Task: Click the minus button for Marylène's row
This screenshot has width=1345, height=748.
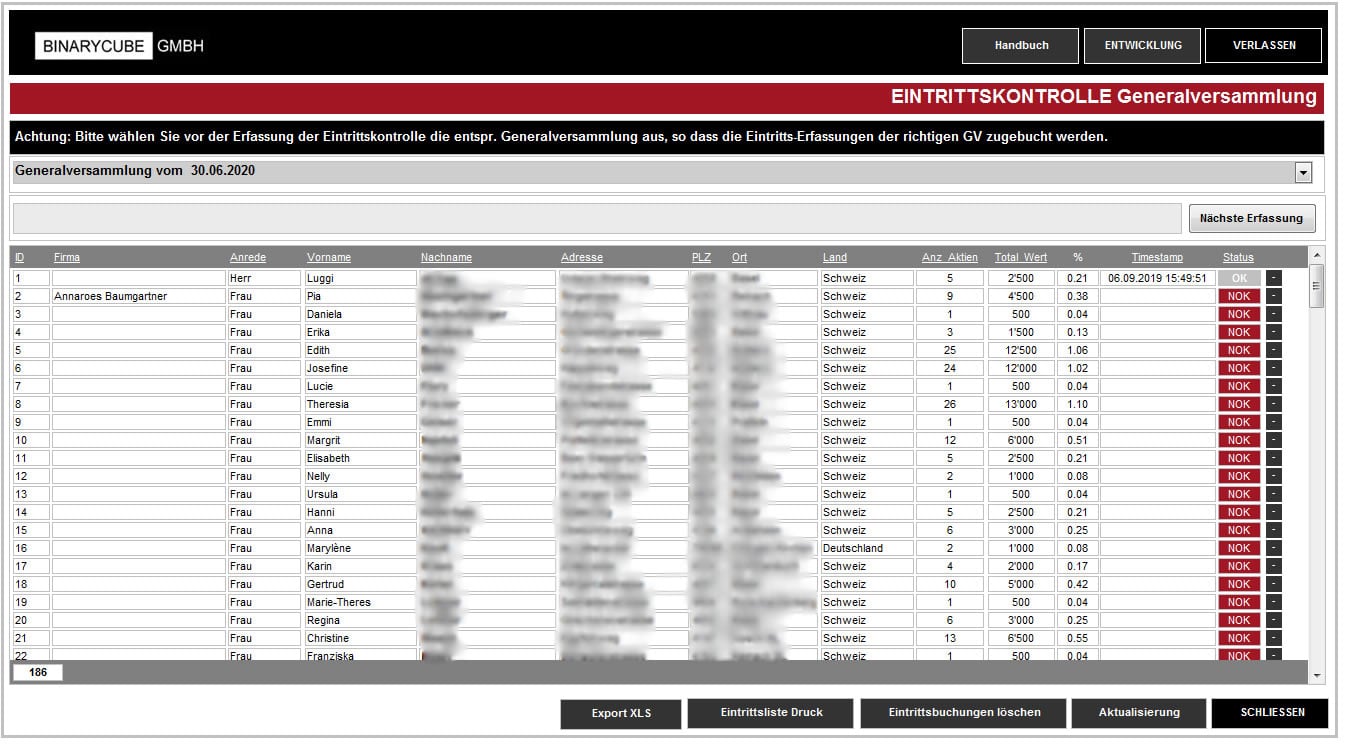Action: (1273, 548)
